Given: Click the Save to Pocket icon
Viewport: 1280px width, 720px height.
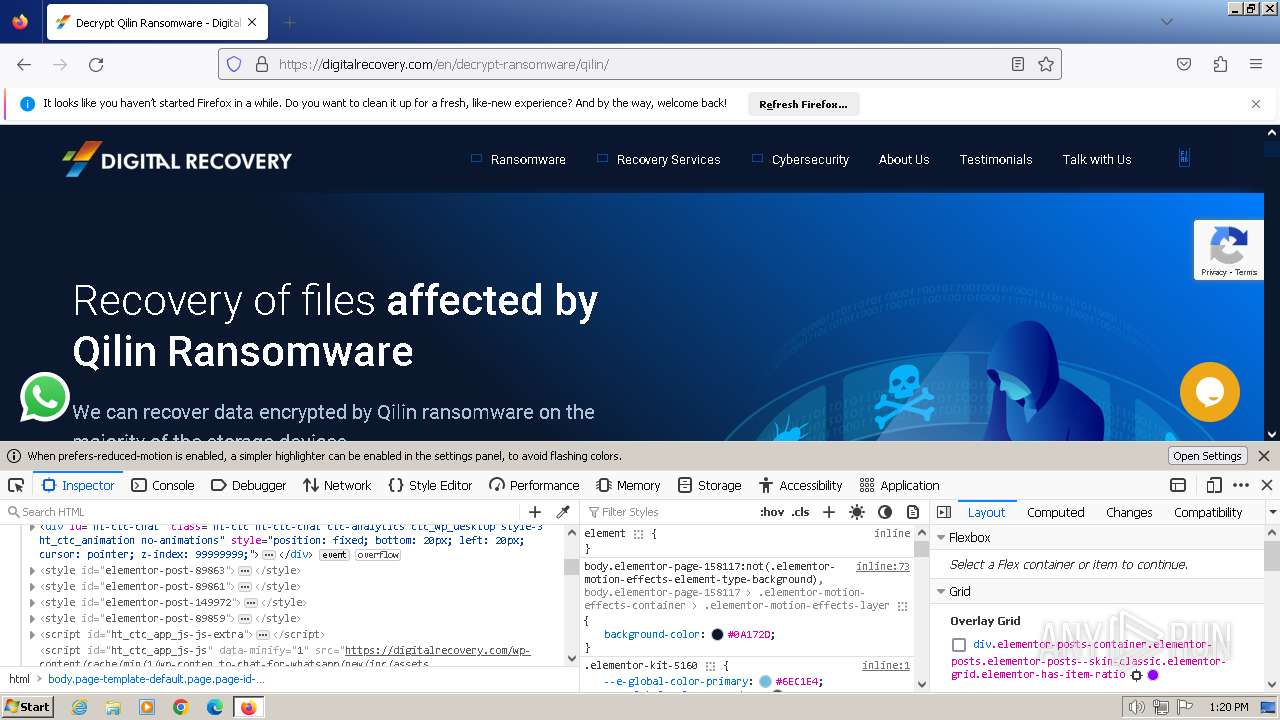Looking at the screenshot, I should pos(1184,64).
